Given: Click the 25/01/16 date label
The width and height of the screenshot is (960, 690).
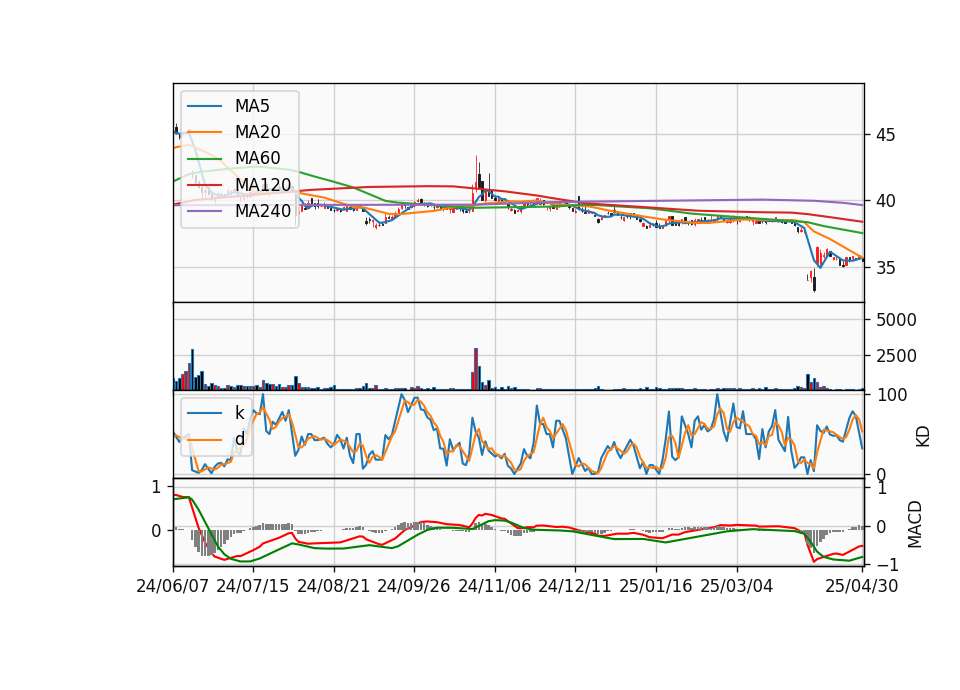Looking at the screenshot, I should pos(656,586).
